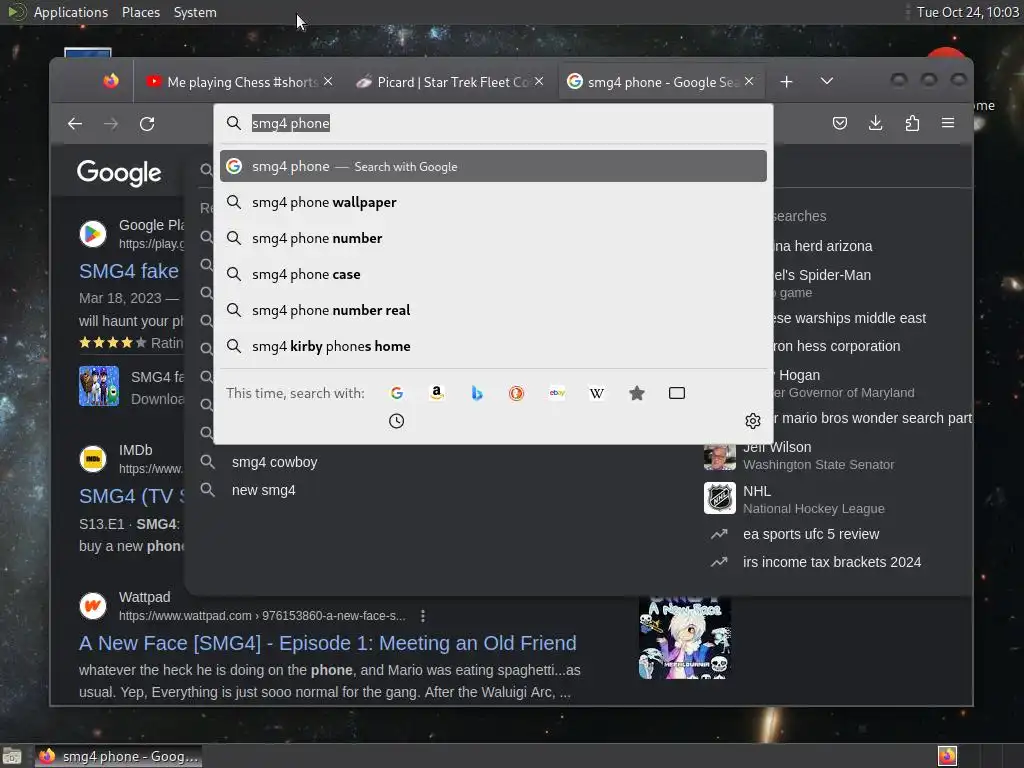Select trending ea sports ufc 5 review

811,534
